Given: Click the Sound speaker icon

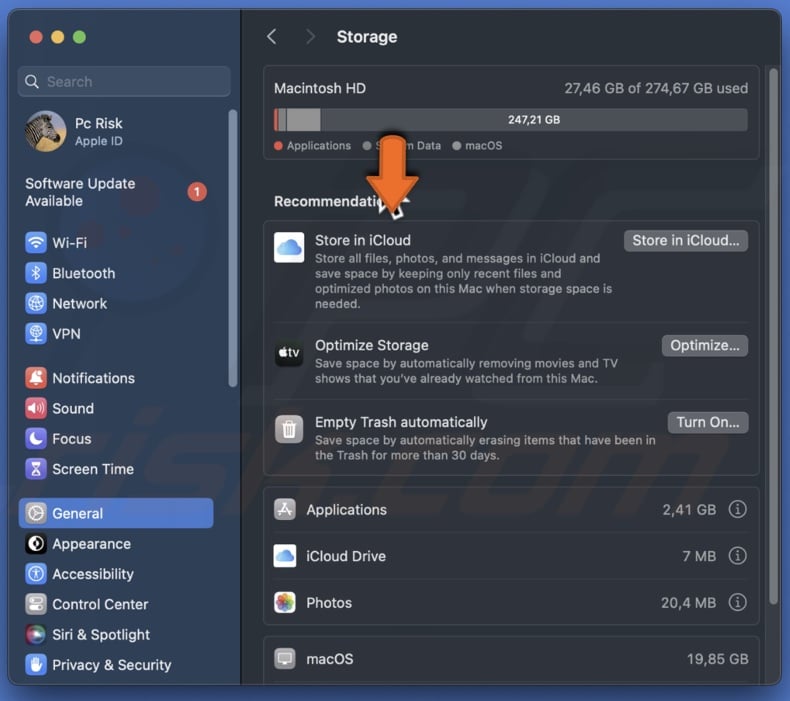Looking at the screenshot, I should 36,408.
